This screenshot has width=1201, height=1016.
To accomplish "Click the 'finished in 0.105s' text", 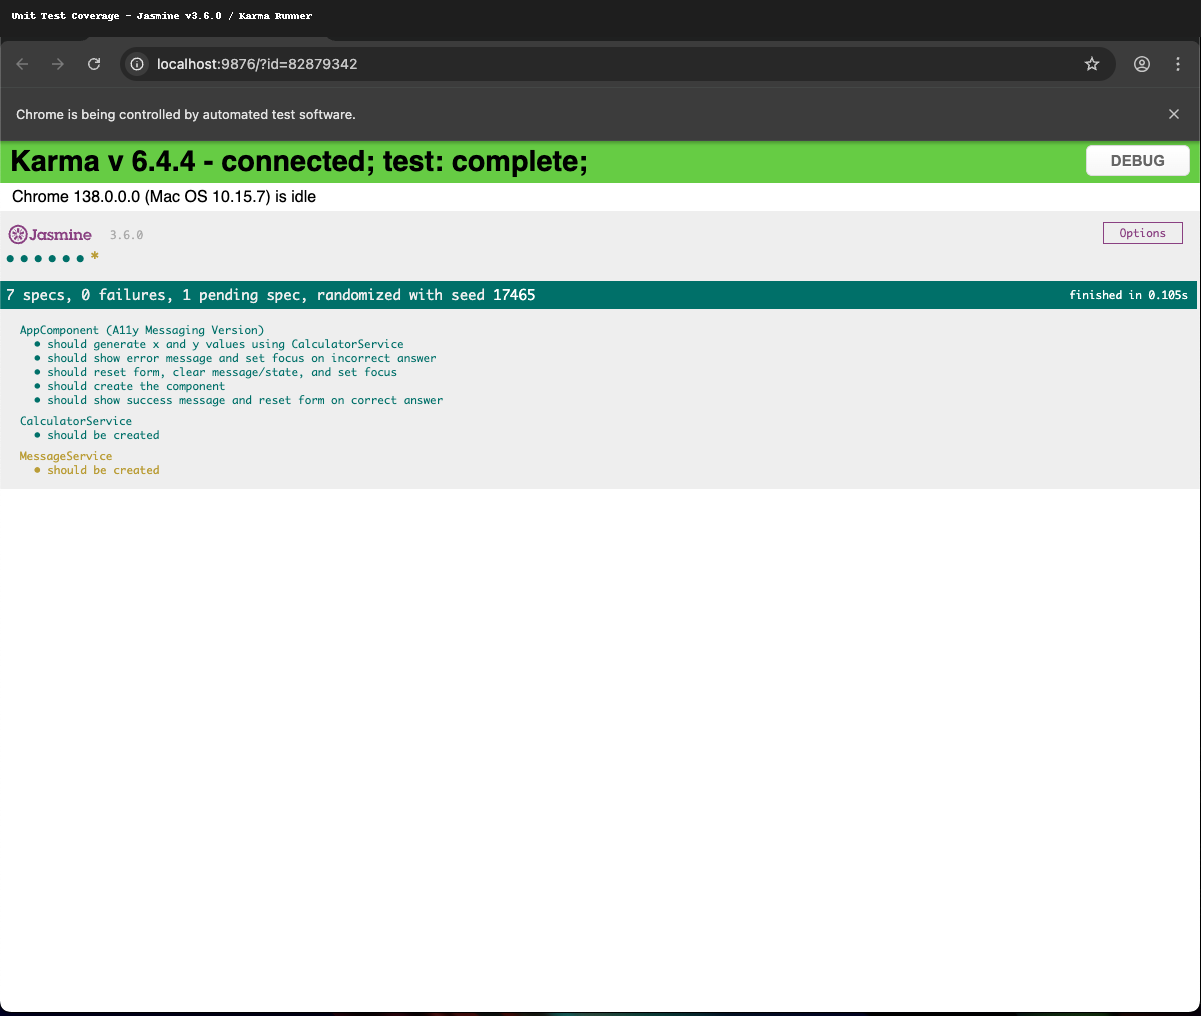I will (1128, 295).
